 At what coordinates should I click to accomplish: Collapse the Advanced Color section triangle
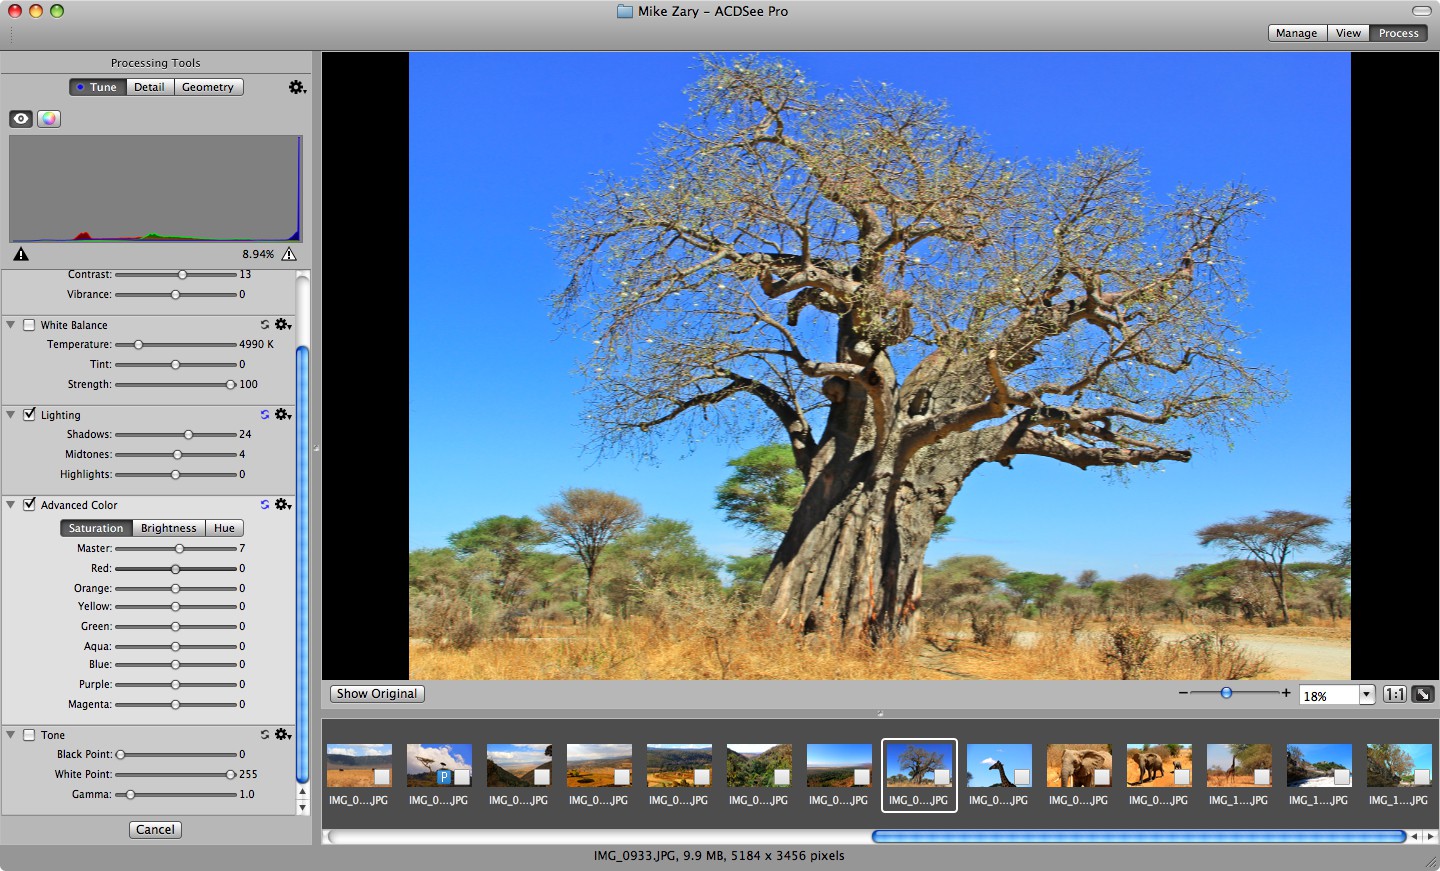(11, 505)
